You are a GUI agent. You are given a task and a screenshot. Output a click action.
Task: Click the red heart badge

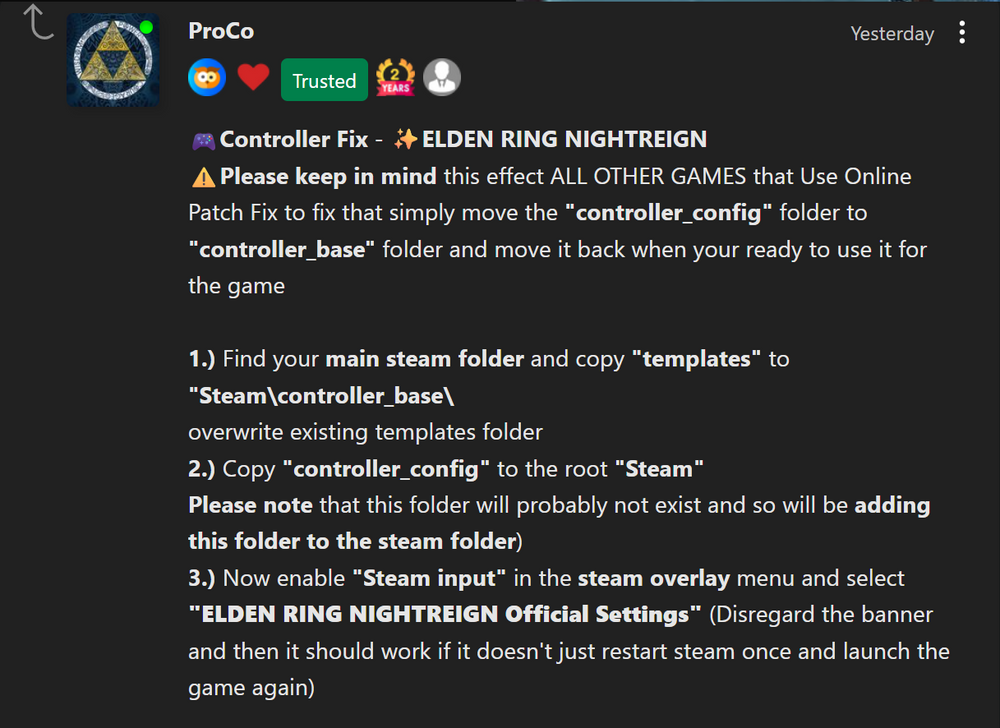253,77
